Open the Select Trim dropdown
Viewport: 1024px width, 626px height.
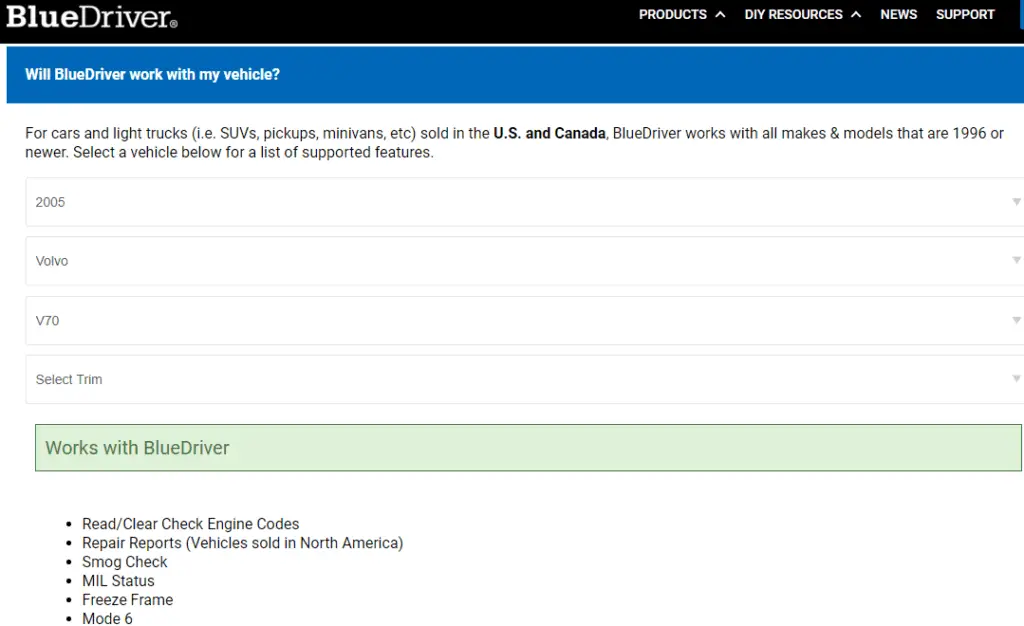click(524, 379)
